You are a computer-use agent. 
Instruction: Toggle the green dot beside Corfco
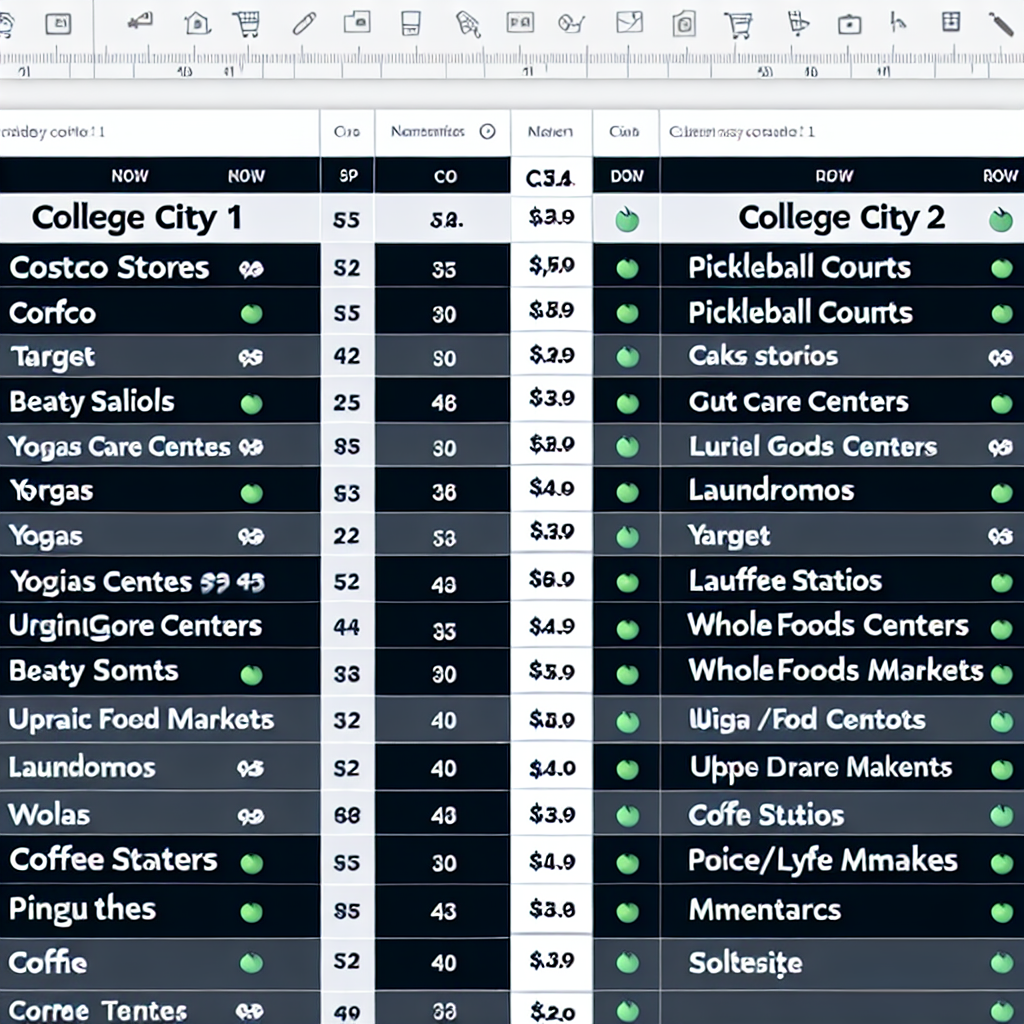[251, 314]
